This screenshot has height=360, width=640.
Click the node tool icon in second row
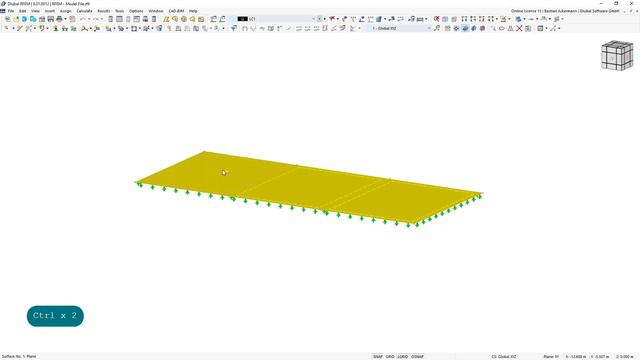7,28
